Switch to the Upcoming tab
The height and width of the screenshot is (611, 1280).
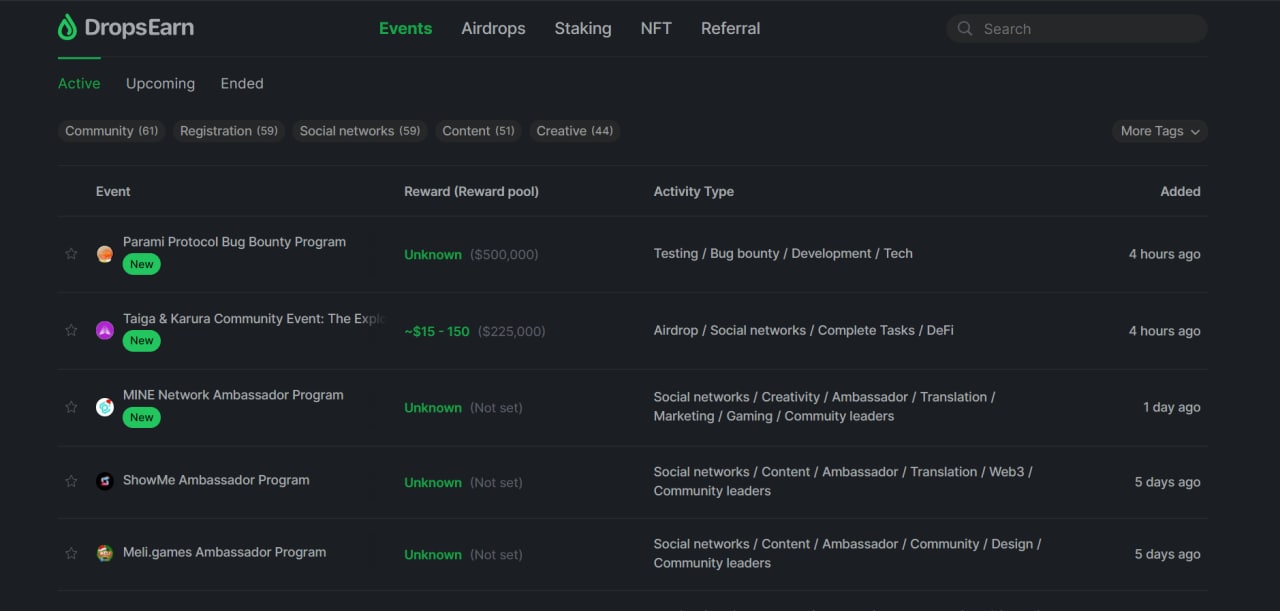pos(160,84)
